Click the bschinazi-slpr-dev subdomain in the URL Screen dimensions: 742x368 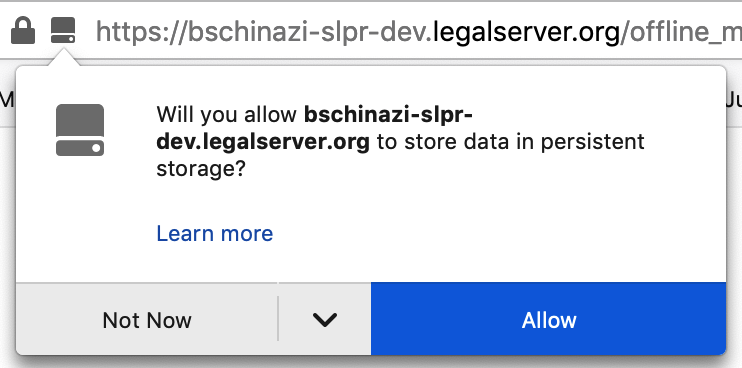tap(303, 32)
